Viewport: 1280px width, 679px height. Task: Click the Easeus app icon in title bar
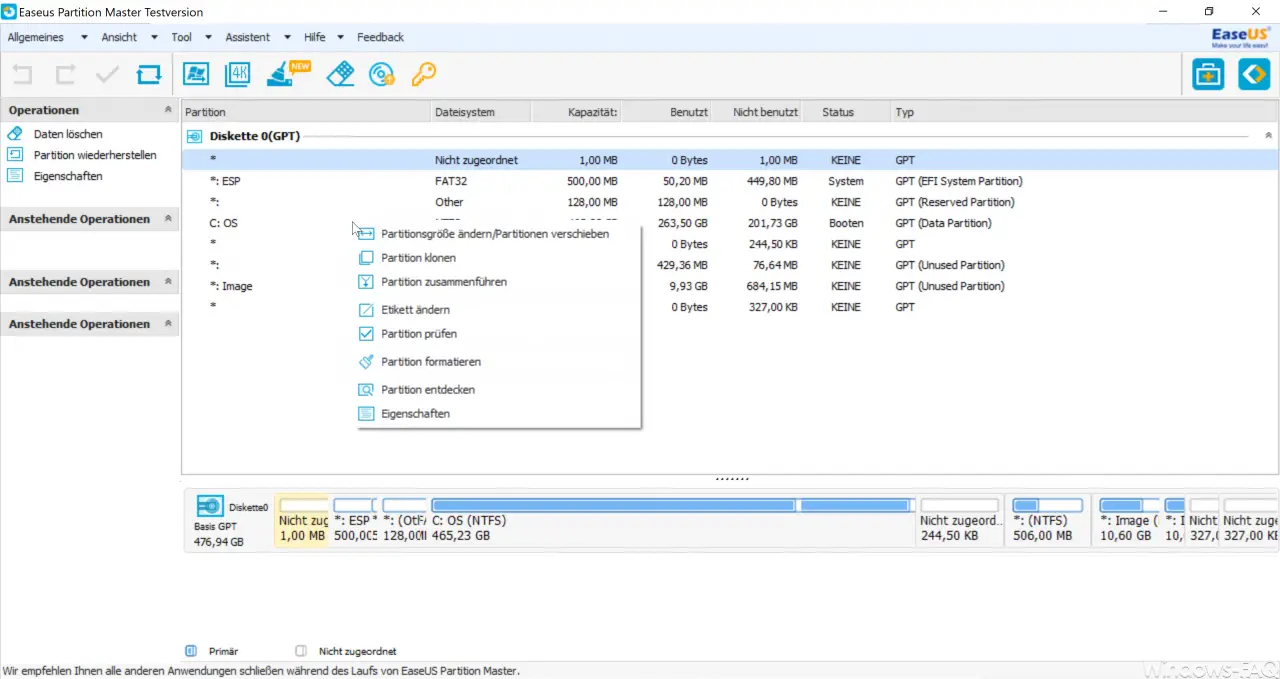tap(9, 12)
